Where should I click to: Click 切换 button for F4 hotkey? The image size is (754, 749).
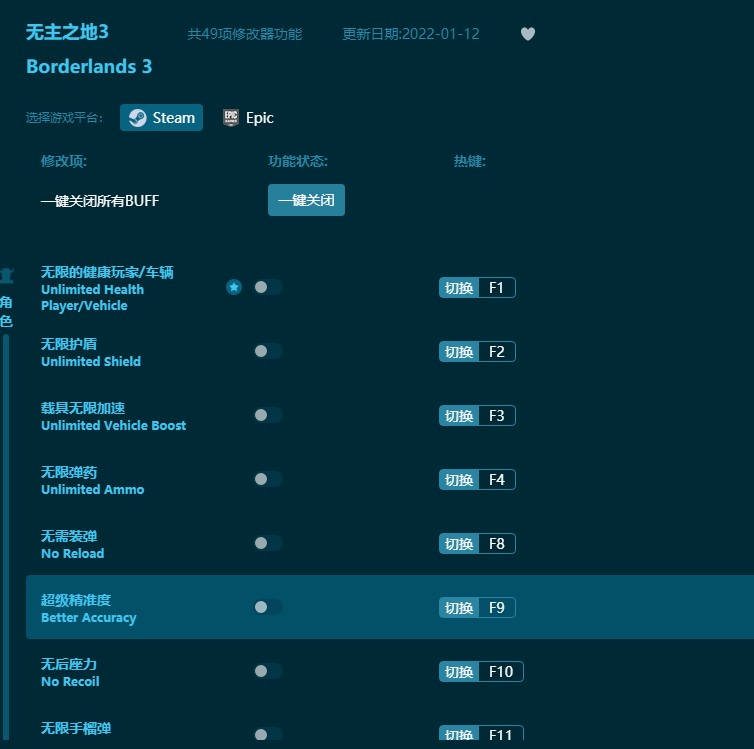(459, 479)
